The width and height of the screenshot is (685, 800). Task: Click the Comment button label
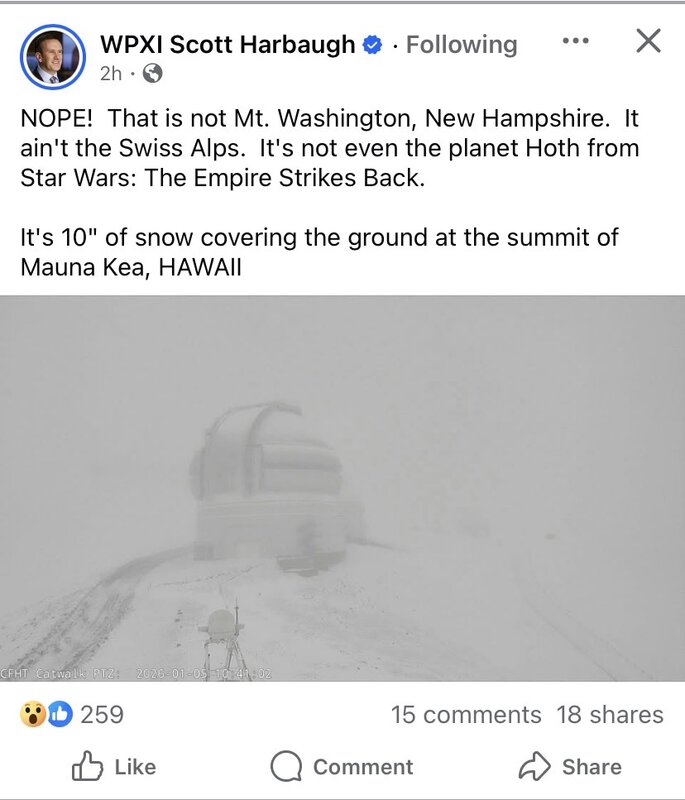point(363,767)
